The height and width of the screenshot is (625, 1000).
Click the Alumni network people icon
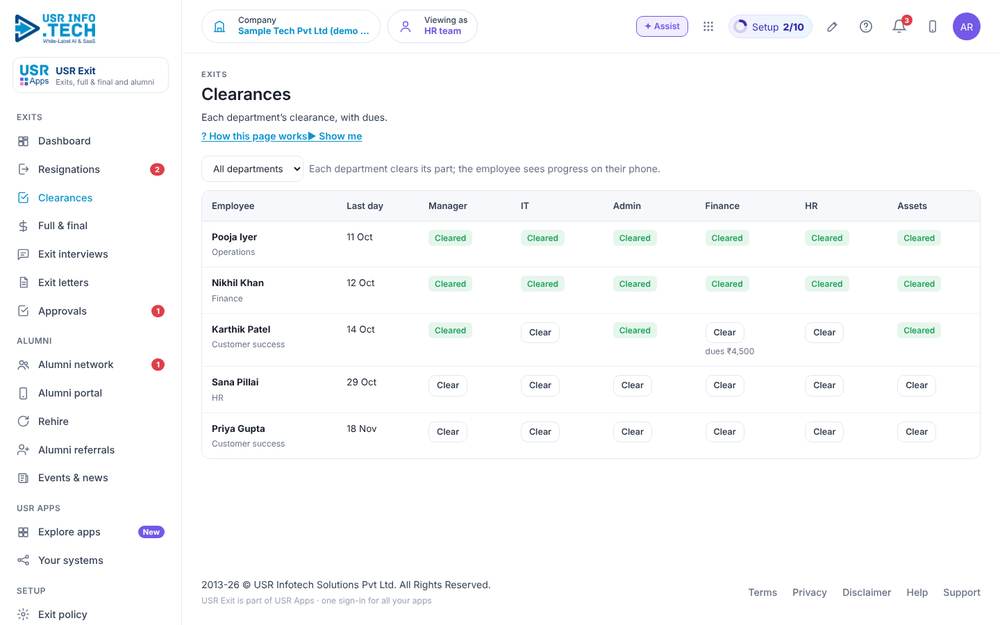pyautogui.click(x=23, y=365)
